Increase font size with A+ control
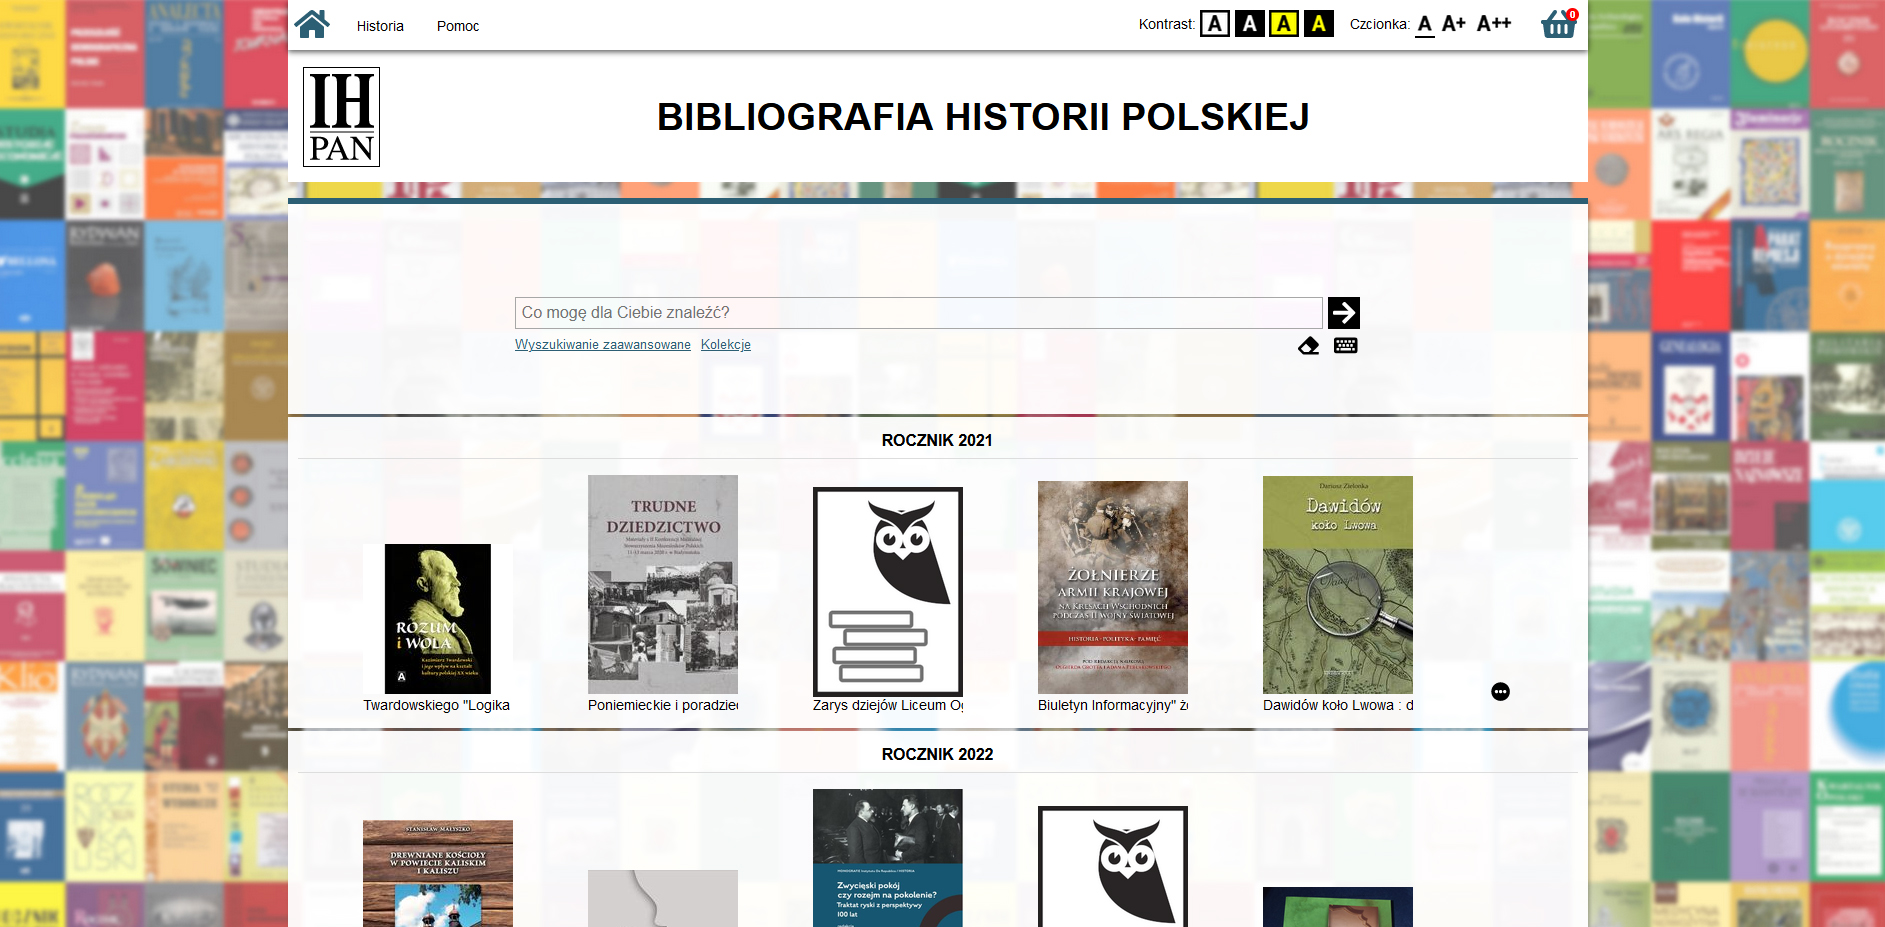 coord(1452,23)
